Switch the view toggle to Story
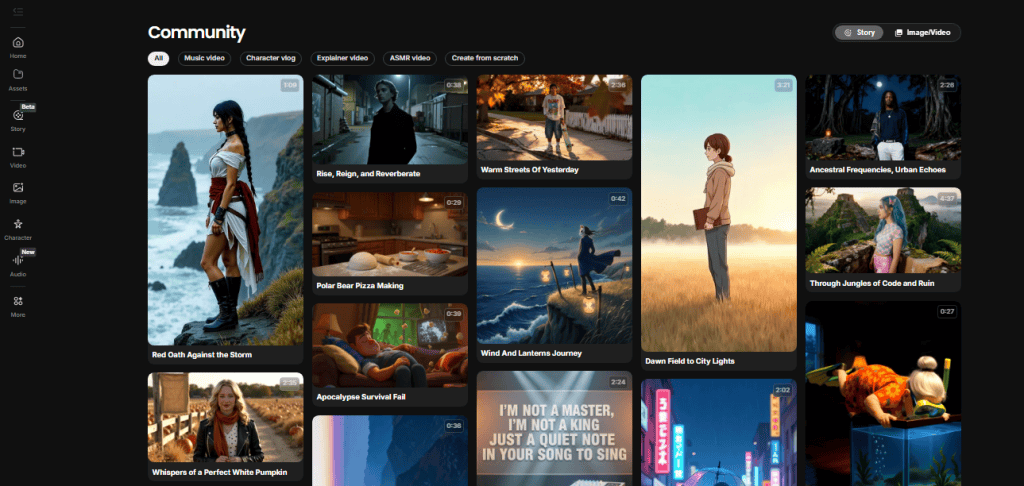This screenshot has width=1024, height=486. point(860,33)
